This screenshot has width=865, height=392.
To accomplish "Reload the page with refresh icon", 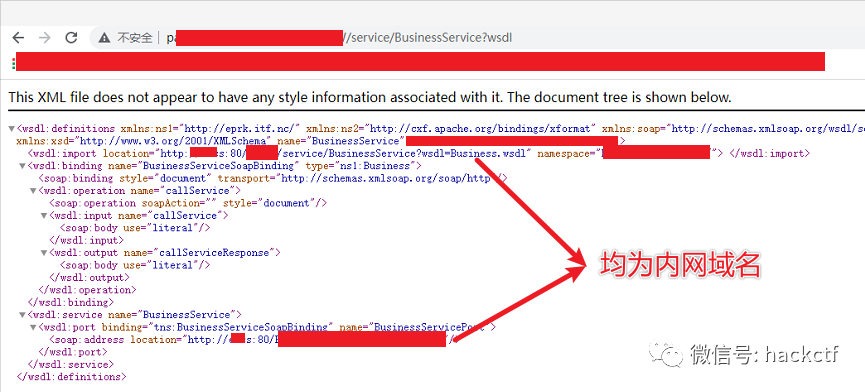I will (x=71, y=37).
